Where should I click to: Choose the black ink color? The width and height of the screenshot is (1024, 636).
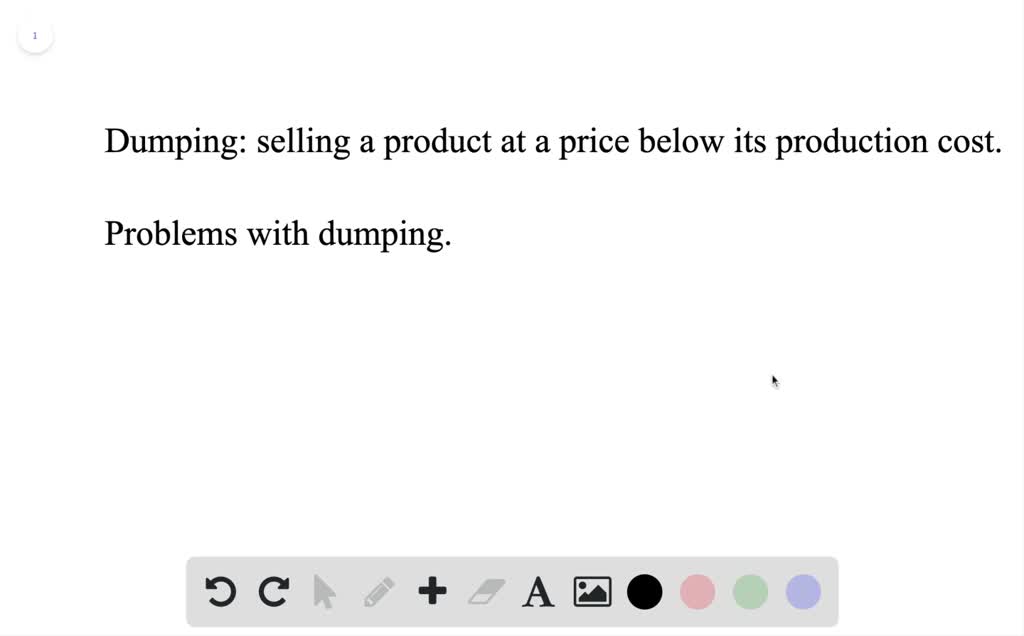pyautogui.click(x=644, y=591)
